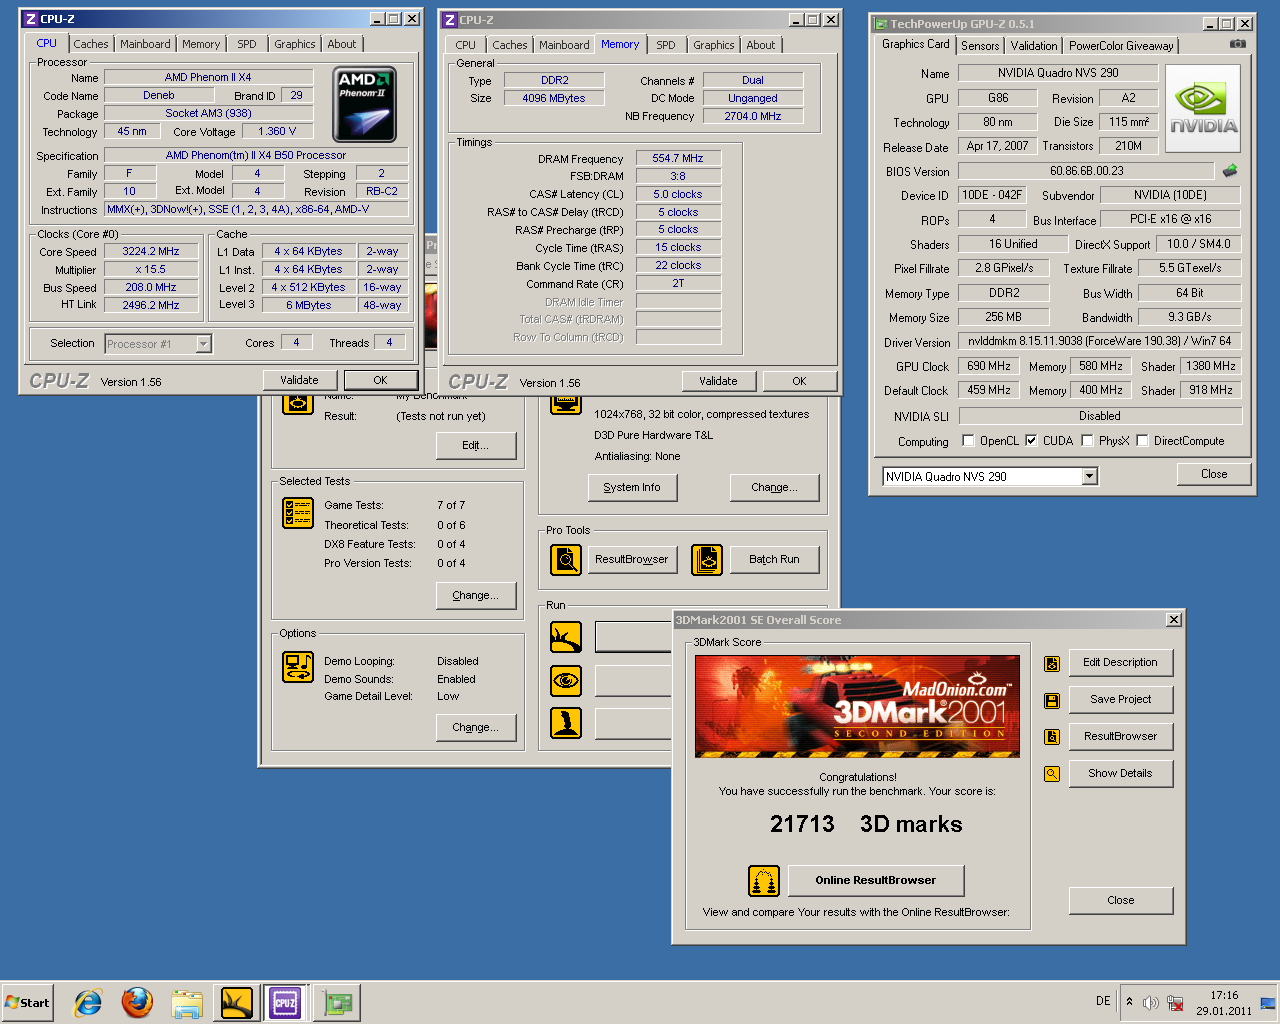Screen dimensions: 1280x1024
Task: Click the AMD Phenom II logo
Action: coord(365,104)
